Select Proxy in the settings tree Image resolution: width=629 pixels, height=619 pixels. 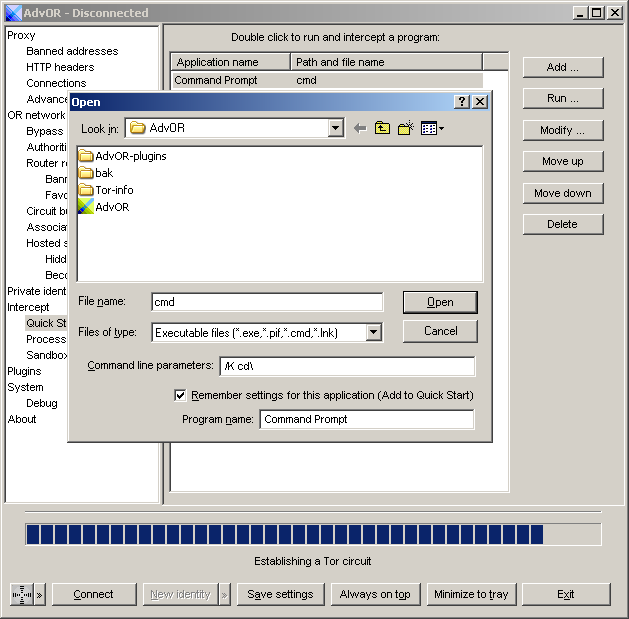click(21, 35)
